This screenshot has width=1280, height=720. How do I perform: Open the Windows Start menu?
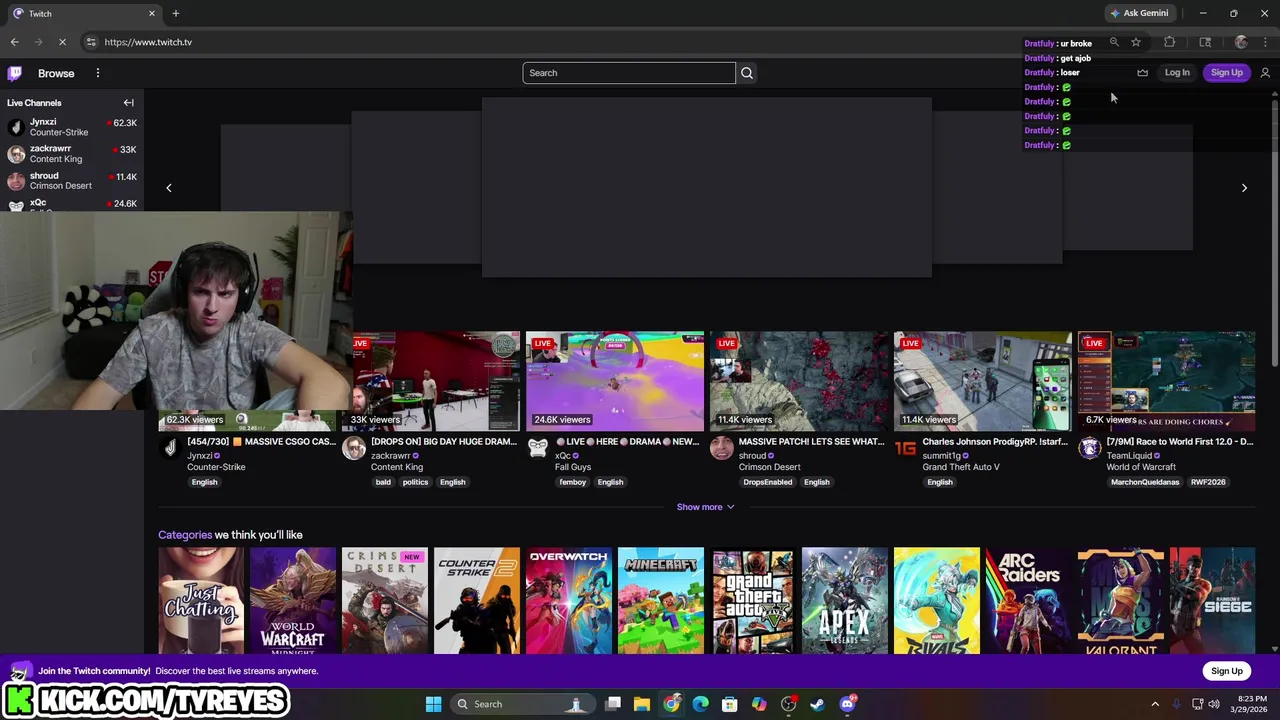pos(433,704)
